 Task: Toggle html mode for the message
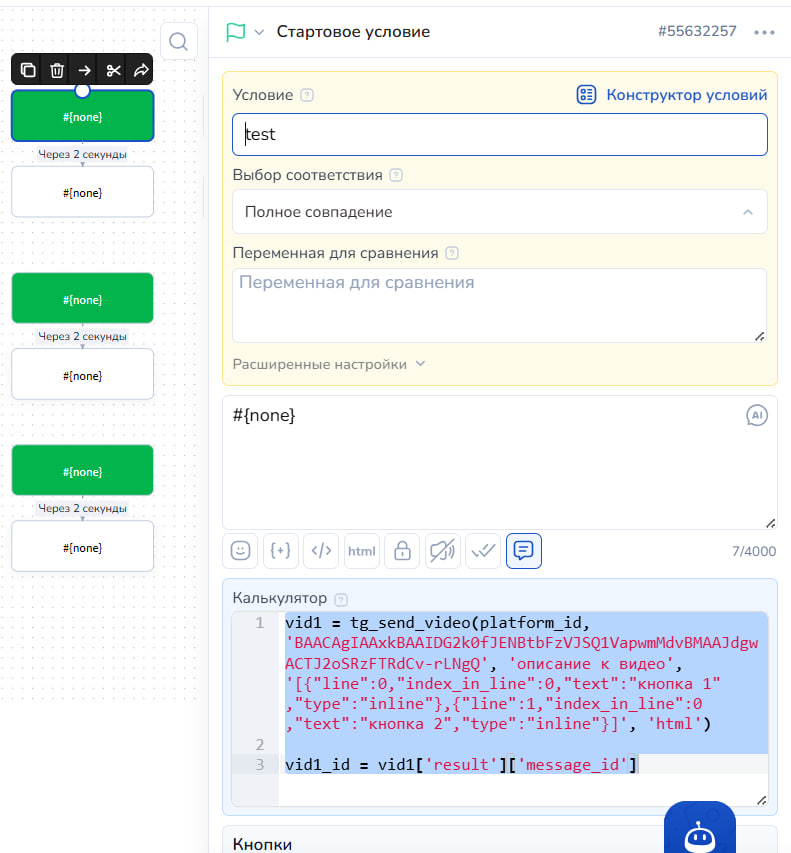point(362,551)
